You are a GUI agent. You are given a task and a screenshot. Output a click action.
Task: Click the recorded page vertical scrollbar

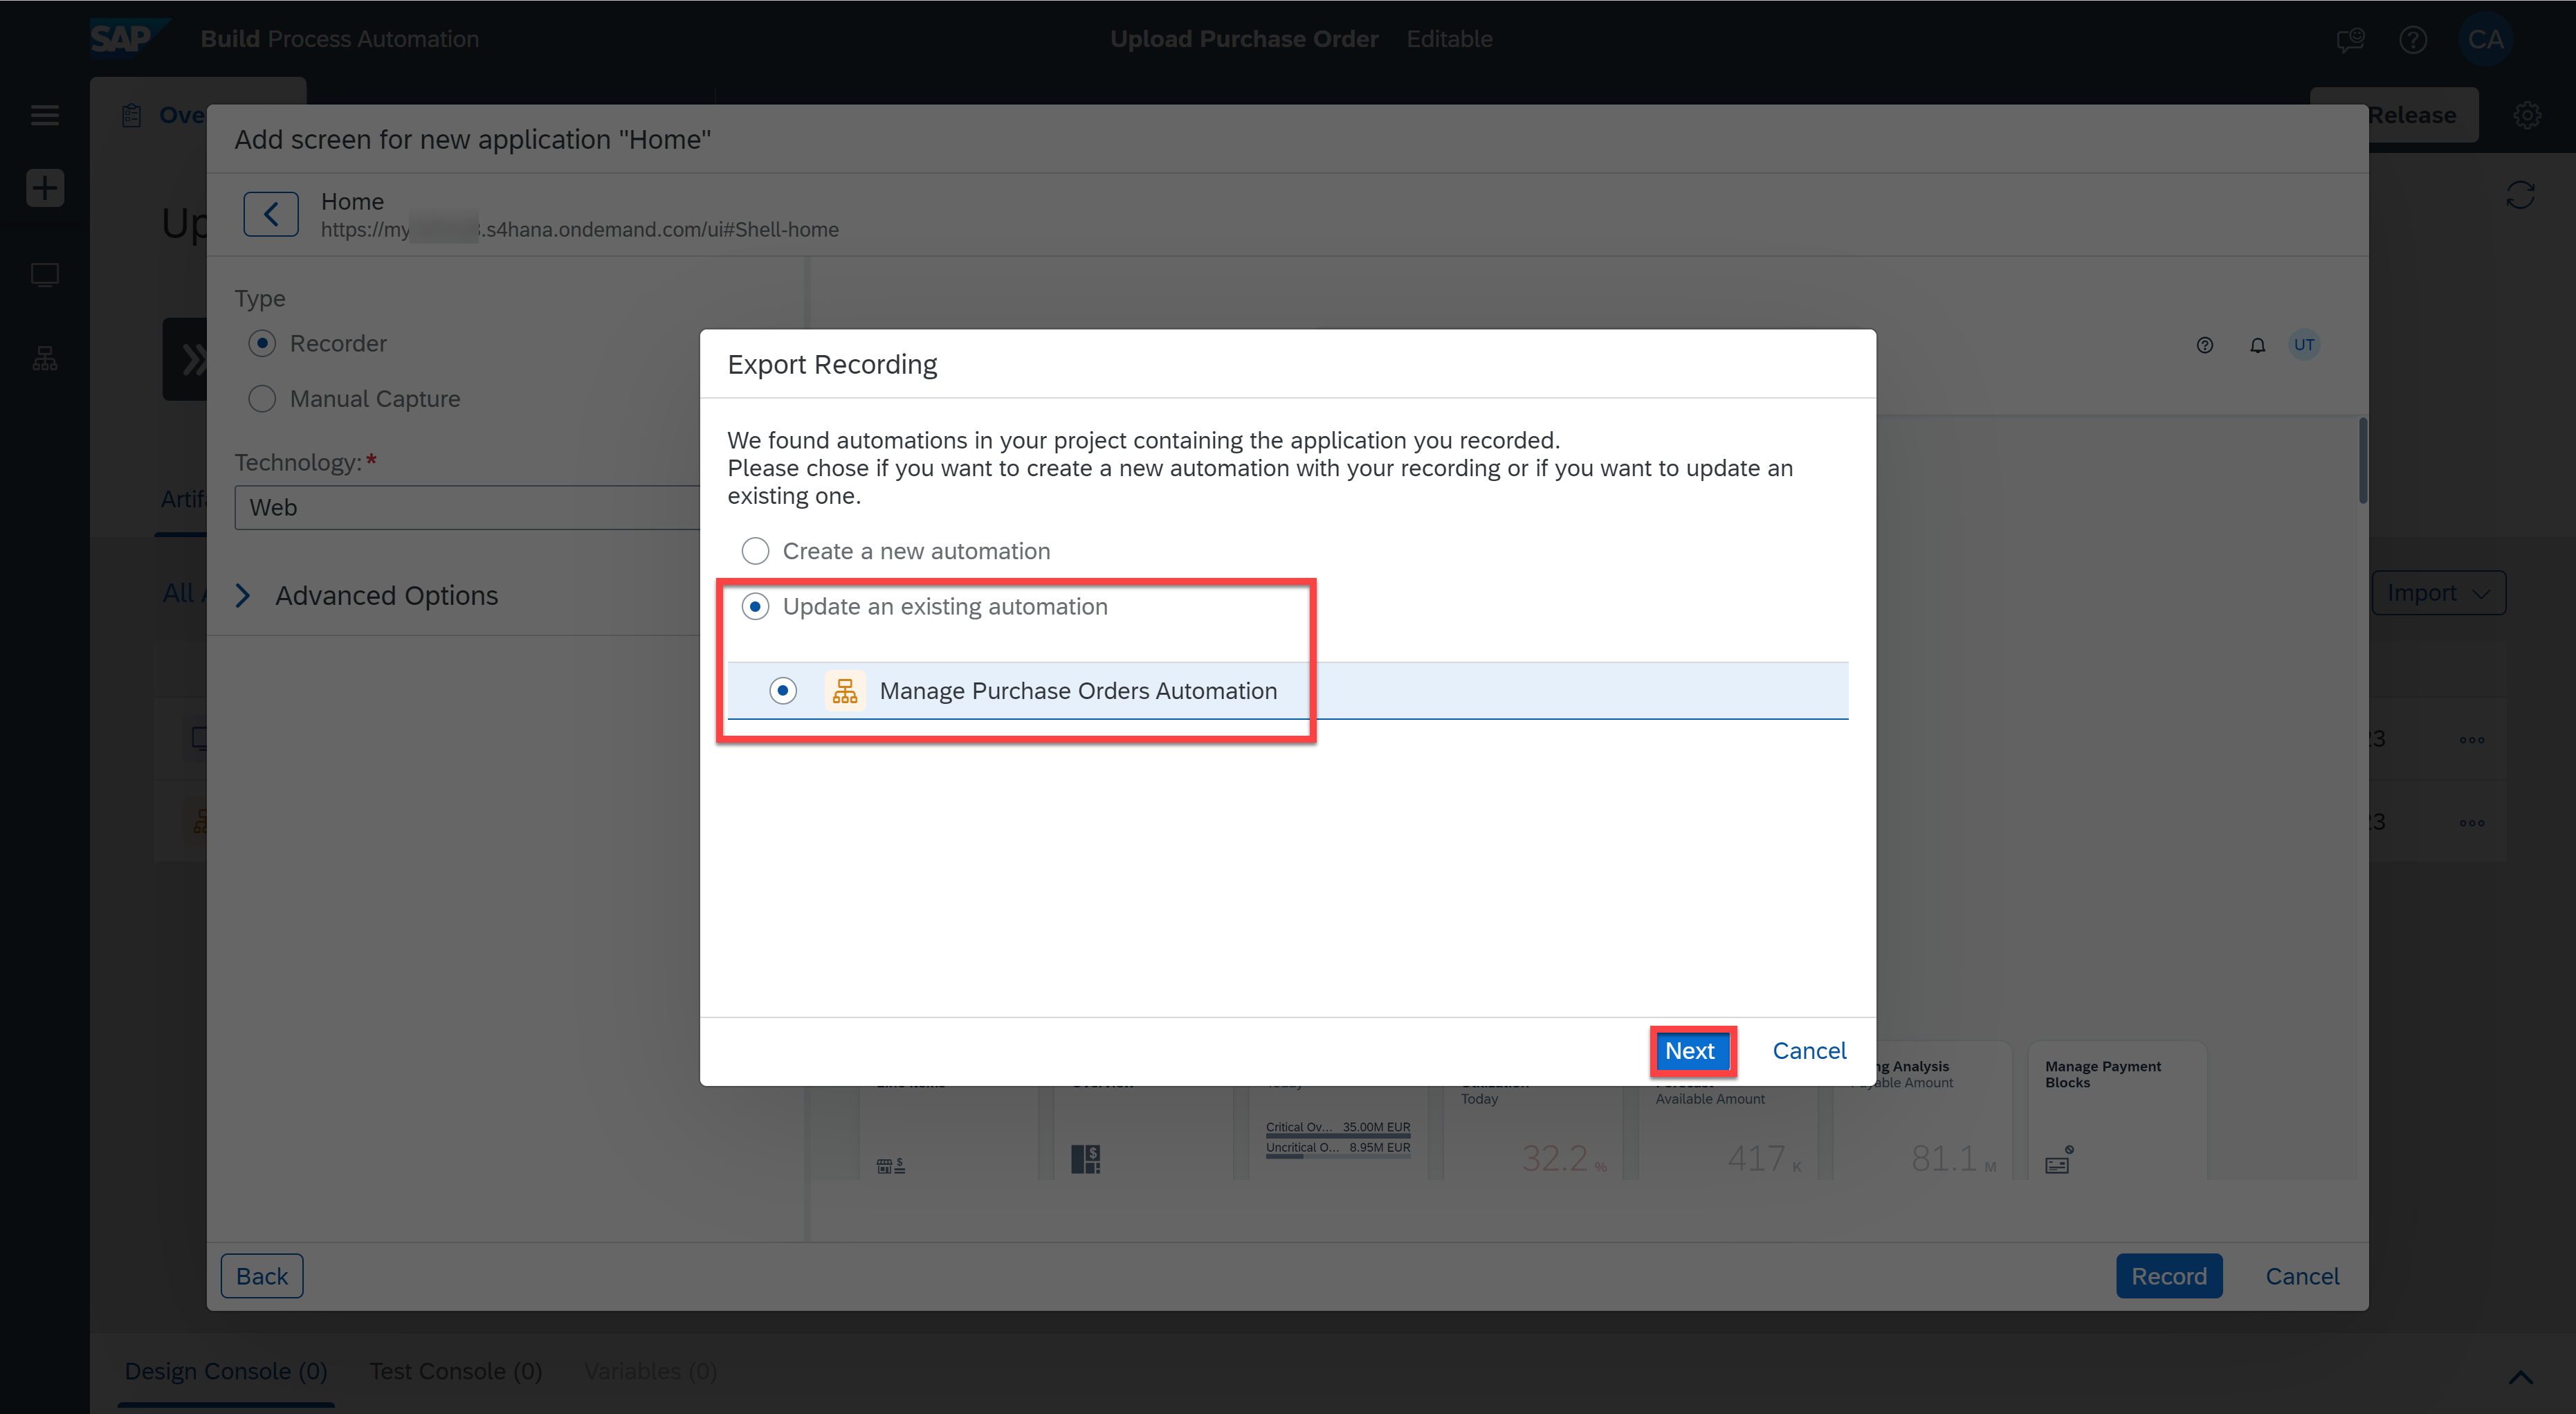pos(2362,461)
